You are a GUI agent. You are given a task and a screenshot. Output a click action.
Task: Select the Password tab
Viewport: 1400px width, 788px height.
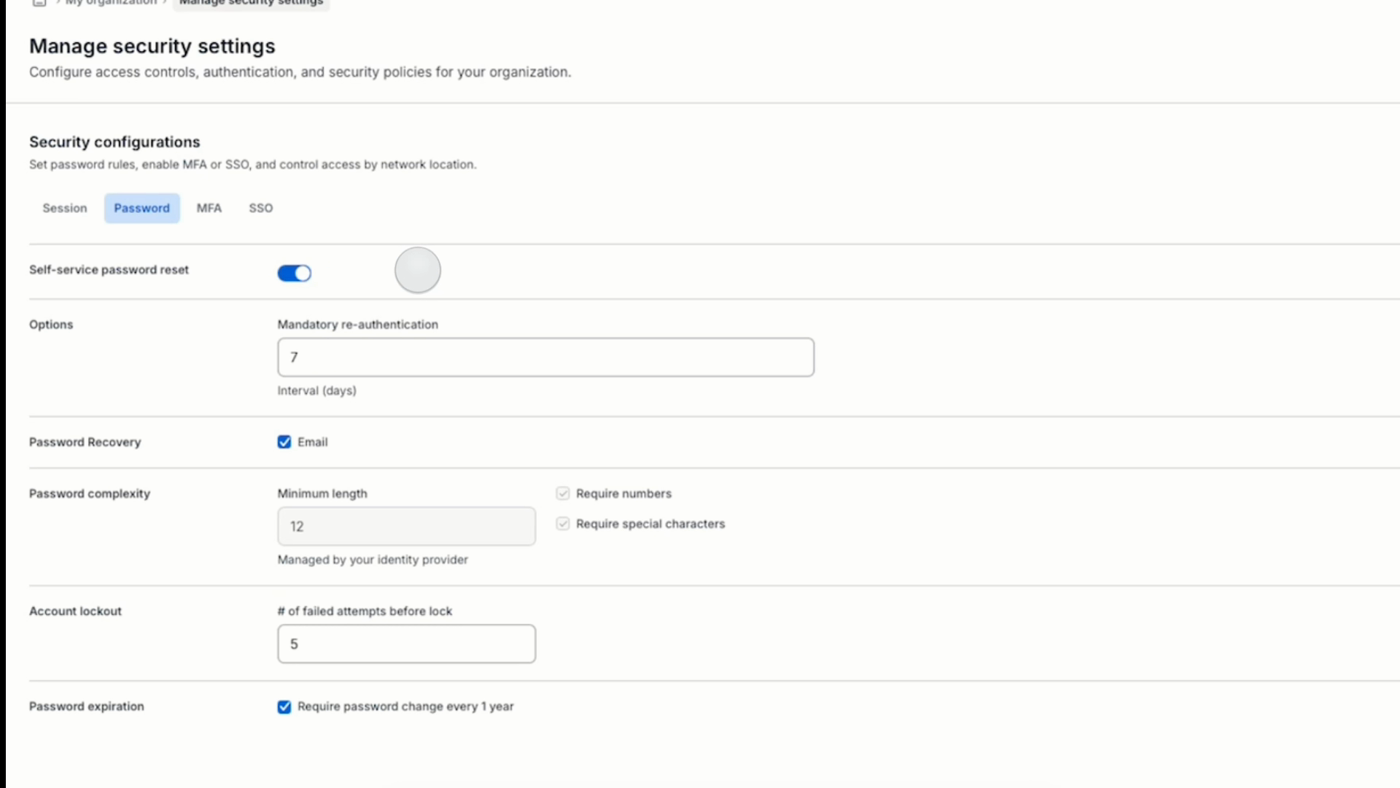click(x=142, y=208)
